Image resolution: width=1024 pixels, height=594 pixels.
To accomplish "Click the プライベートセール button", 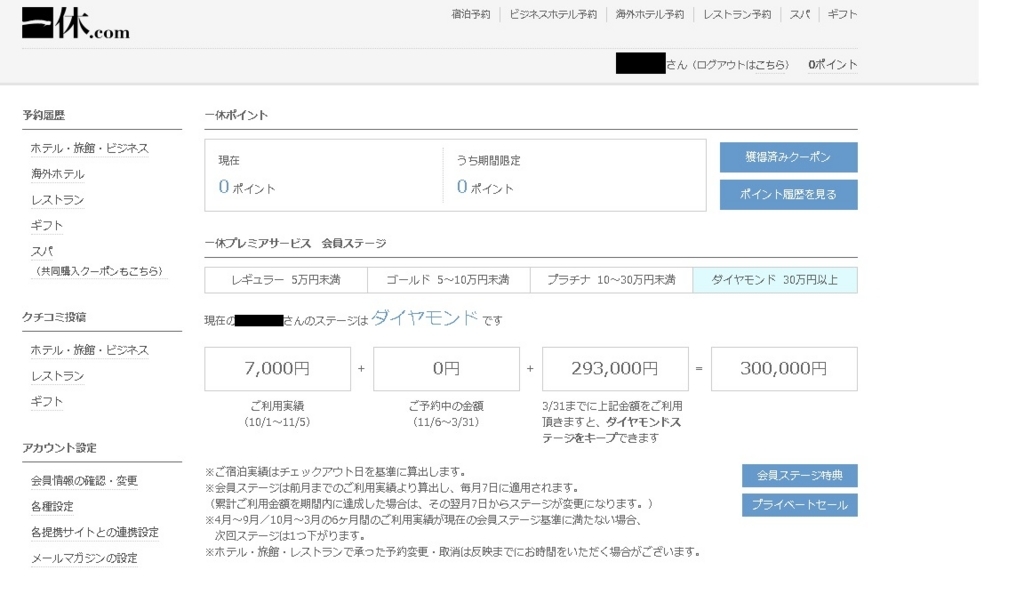I will (x=799, y=505).
